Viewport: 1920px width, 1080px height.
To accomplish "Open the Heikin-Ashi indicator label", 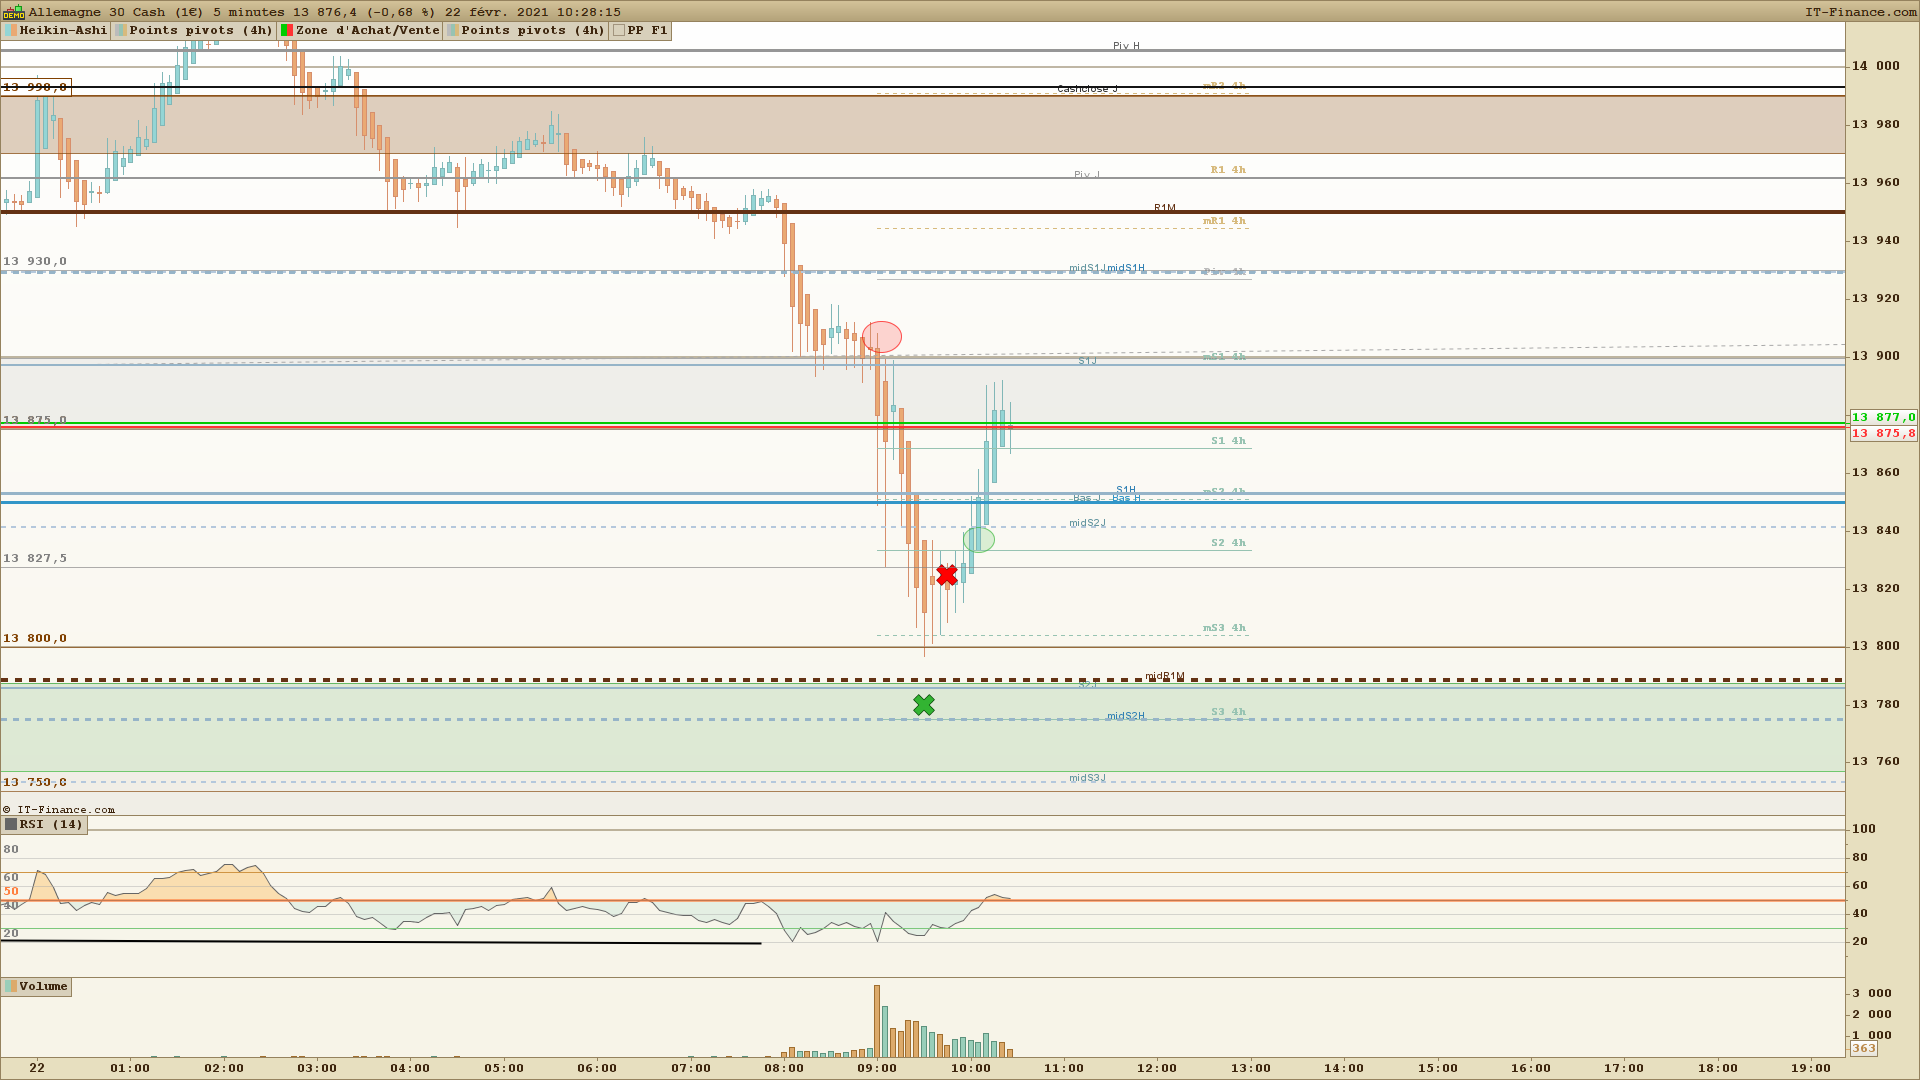I will point(63,30).
